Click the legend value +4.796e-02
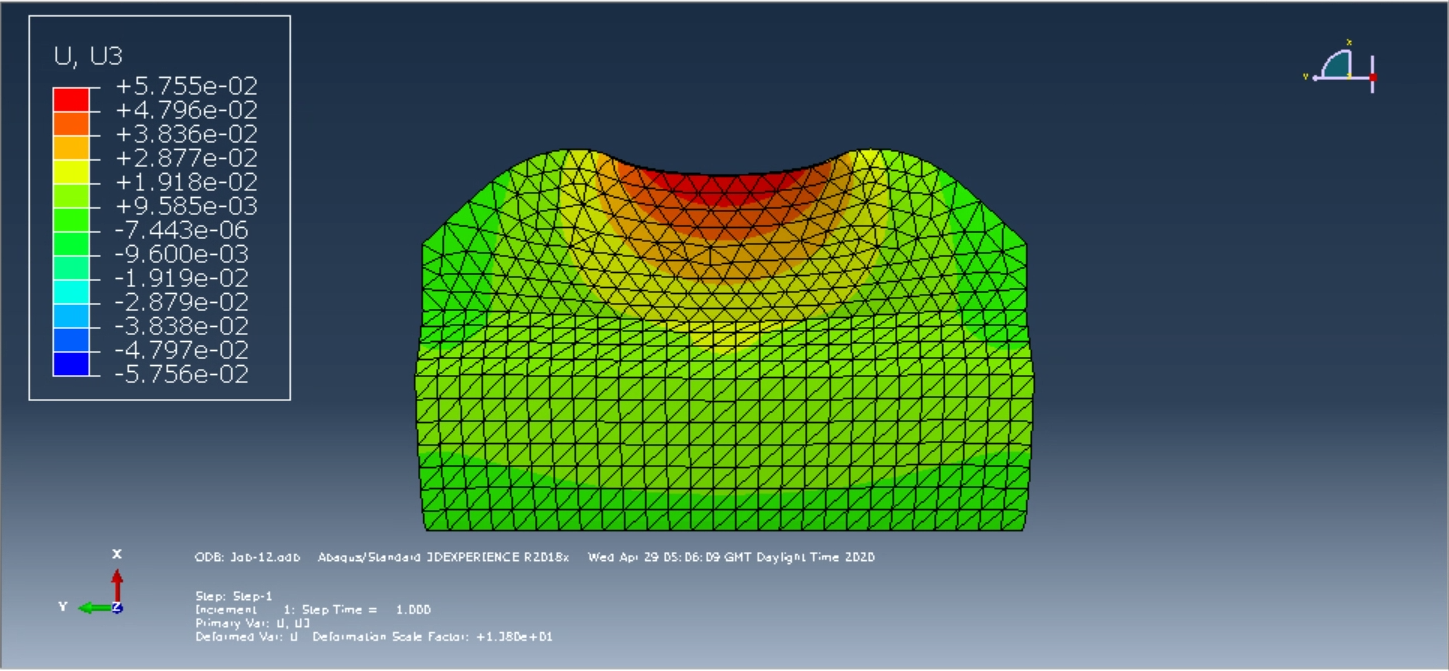1449x671 pixels. point(187,110)
